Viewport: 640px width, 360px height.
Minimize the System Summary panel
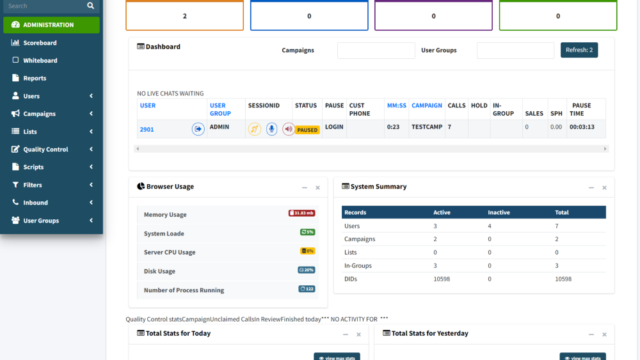pos(591,188)
